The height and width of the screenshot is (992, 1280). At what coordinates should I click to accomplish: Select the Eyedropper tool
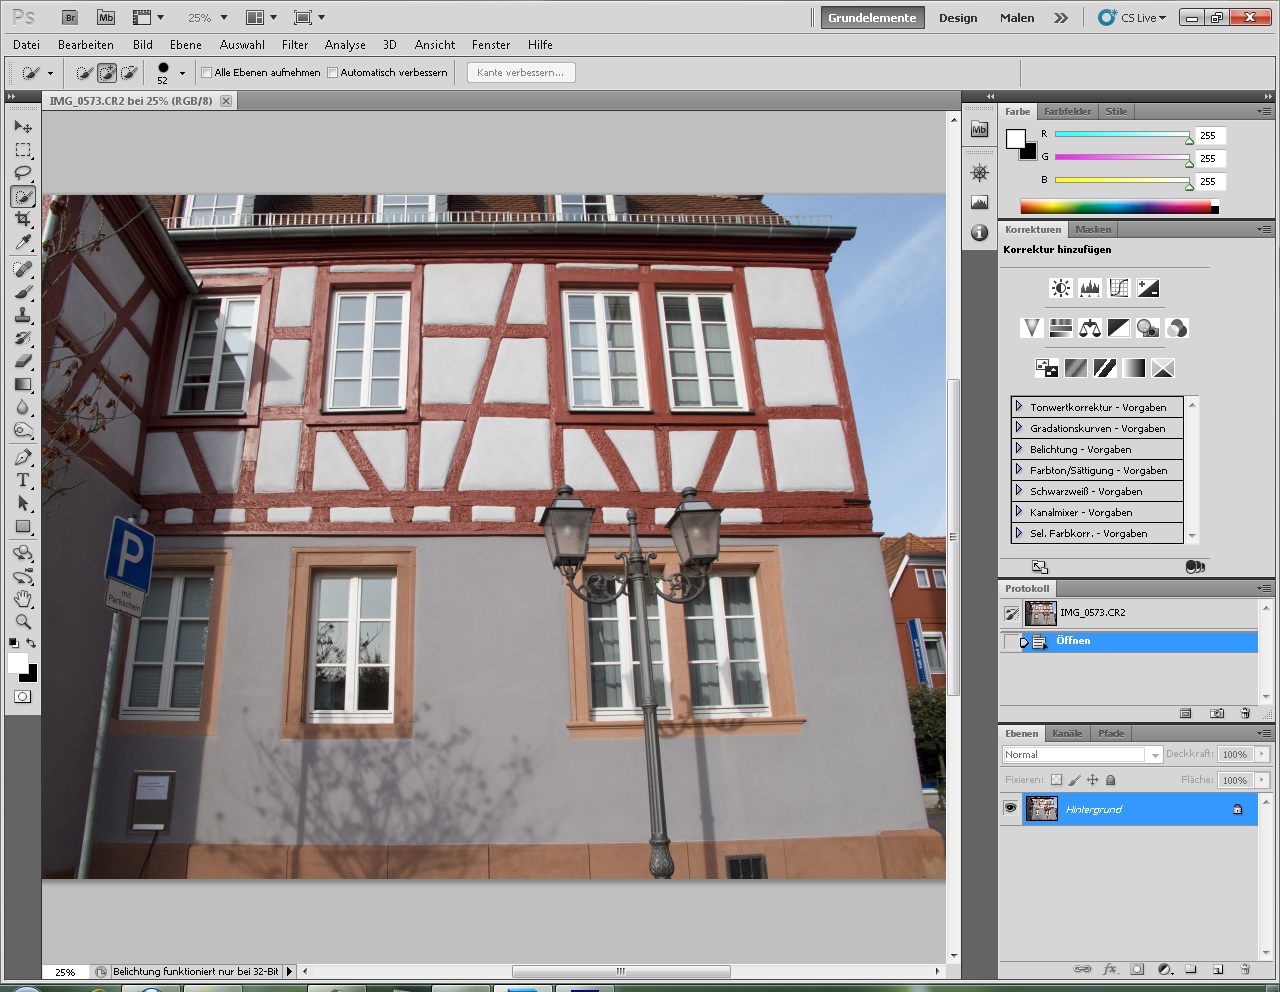[23, 242]
